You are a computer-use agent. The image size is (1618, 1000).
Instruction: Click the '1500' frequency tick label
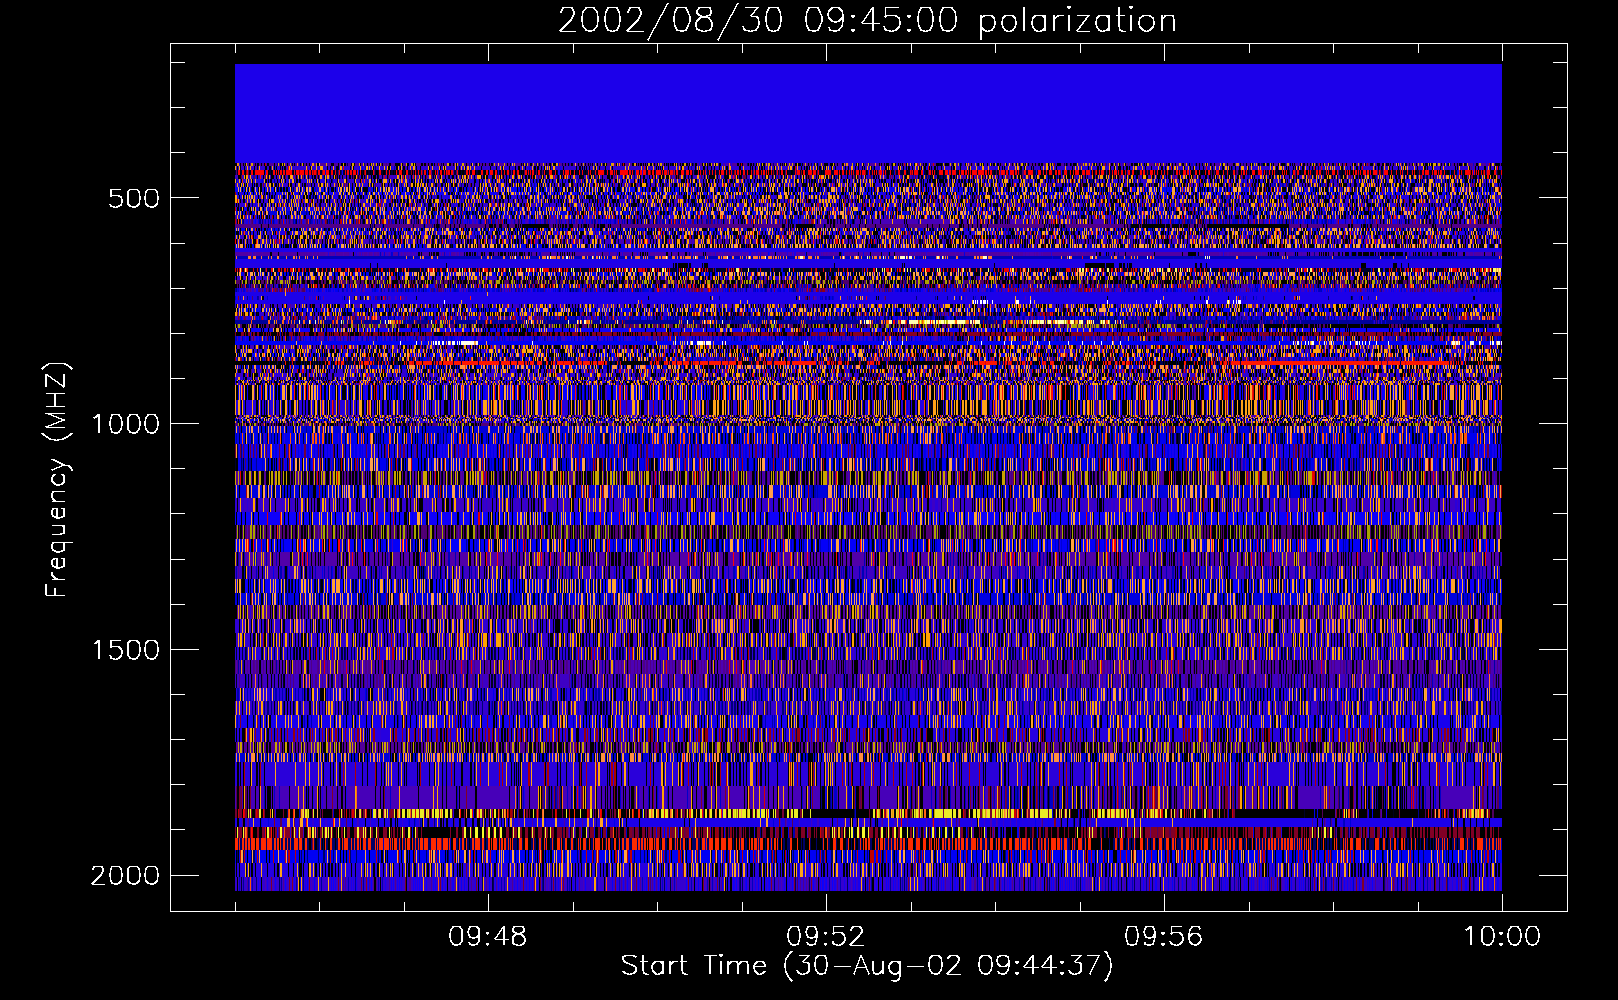point(125,650)
